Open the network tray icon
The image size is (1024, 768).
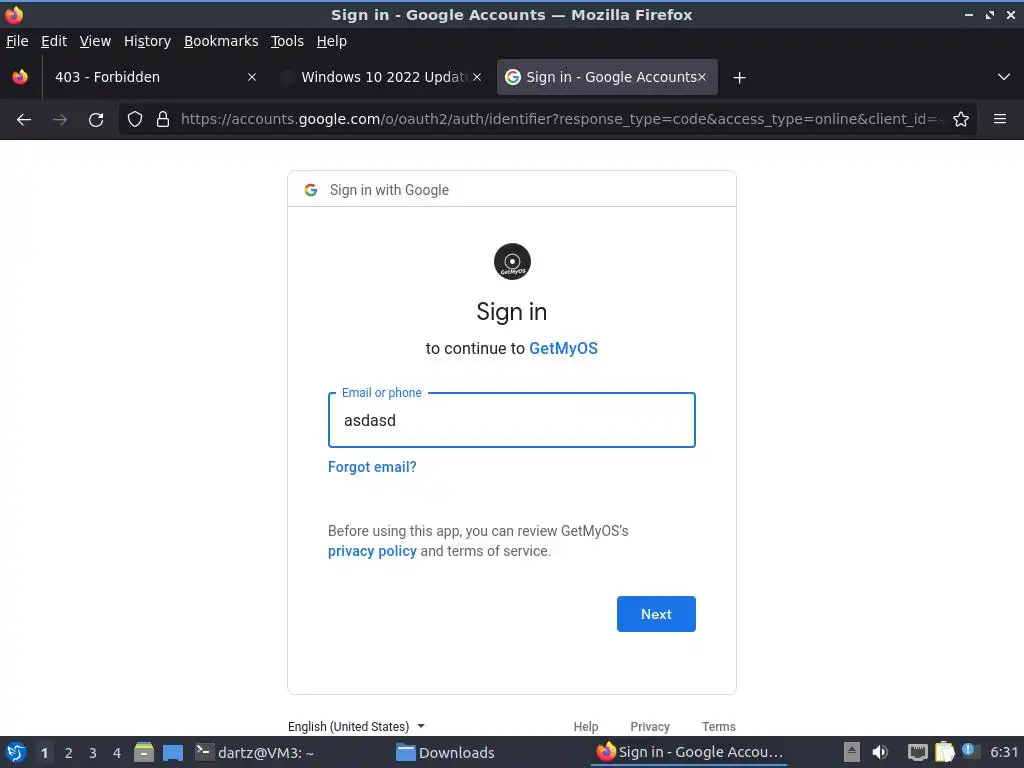[x=918, y=752]
